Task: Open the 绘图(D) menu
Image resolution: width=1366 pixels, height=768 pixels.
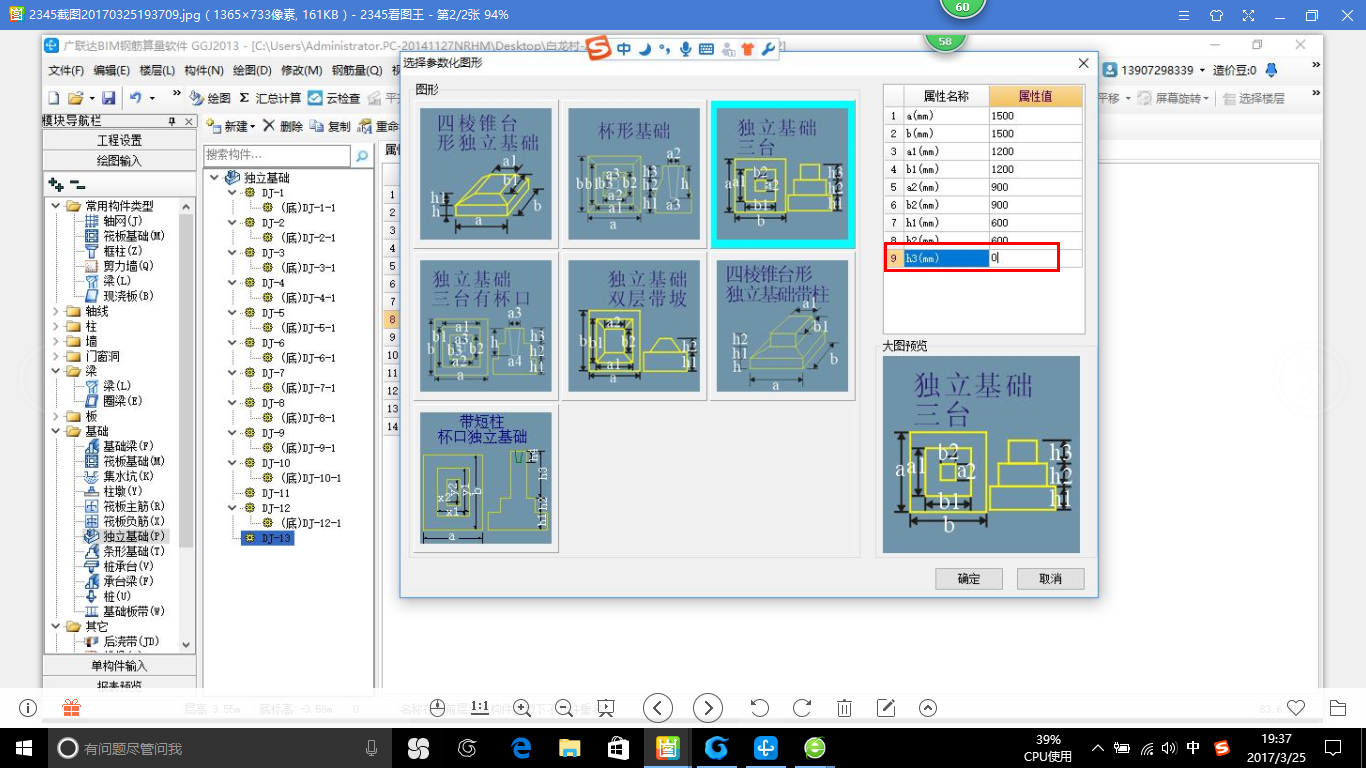Action: 252,70
